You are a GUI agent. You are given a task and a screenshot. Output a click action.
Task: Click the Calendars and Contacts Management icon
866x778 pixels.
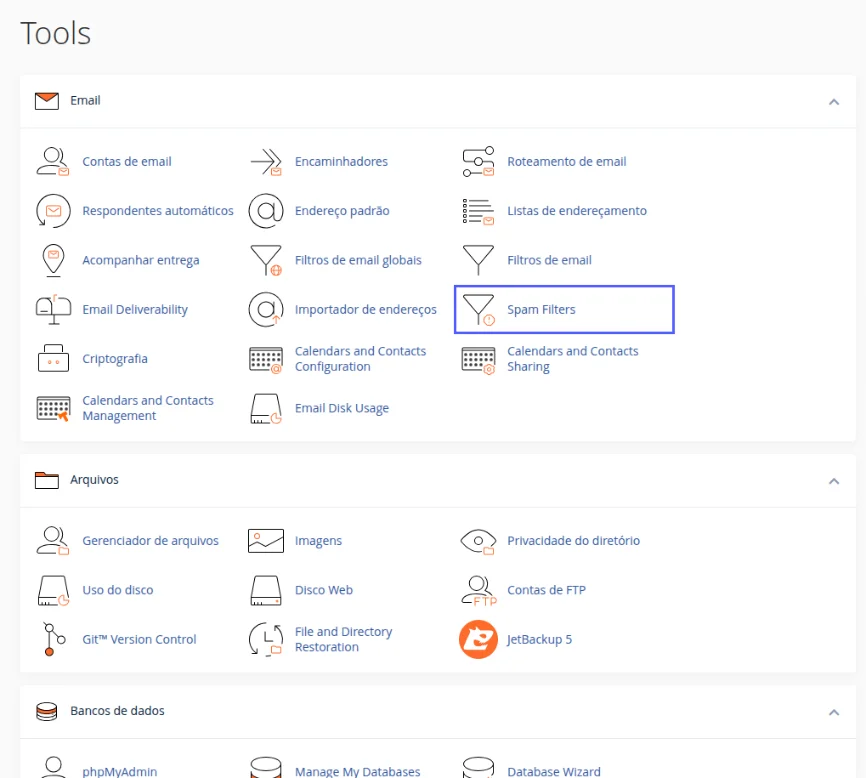coord(53,409)
